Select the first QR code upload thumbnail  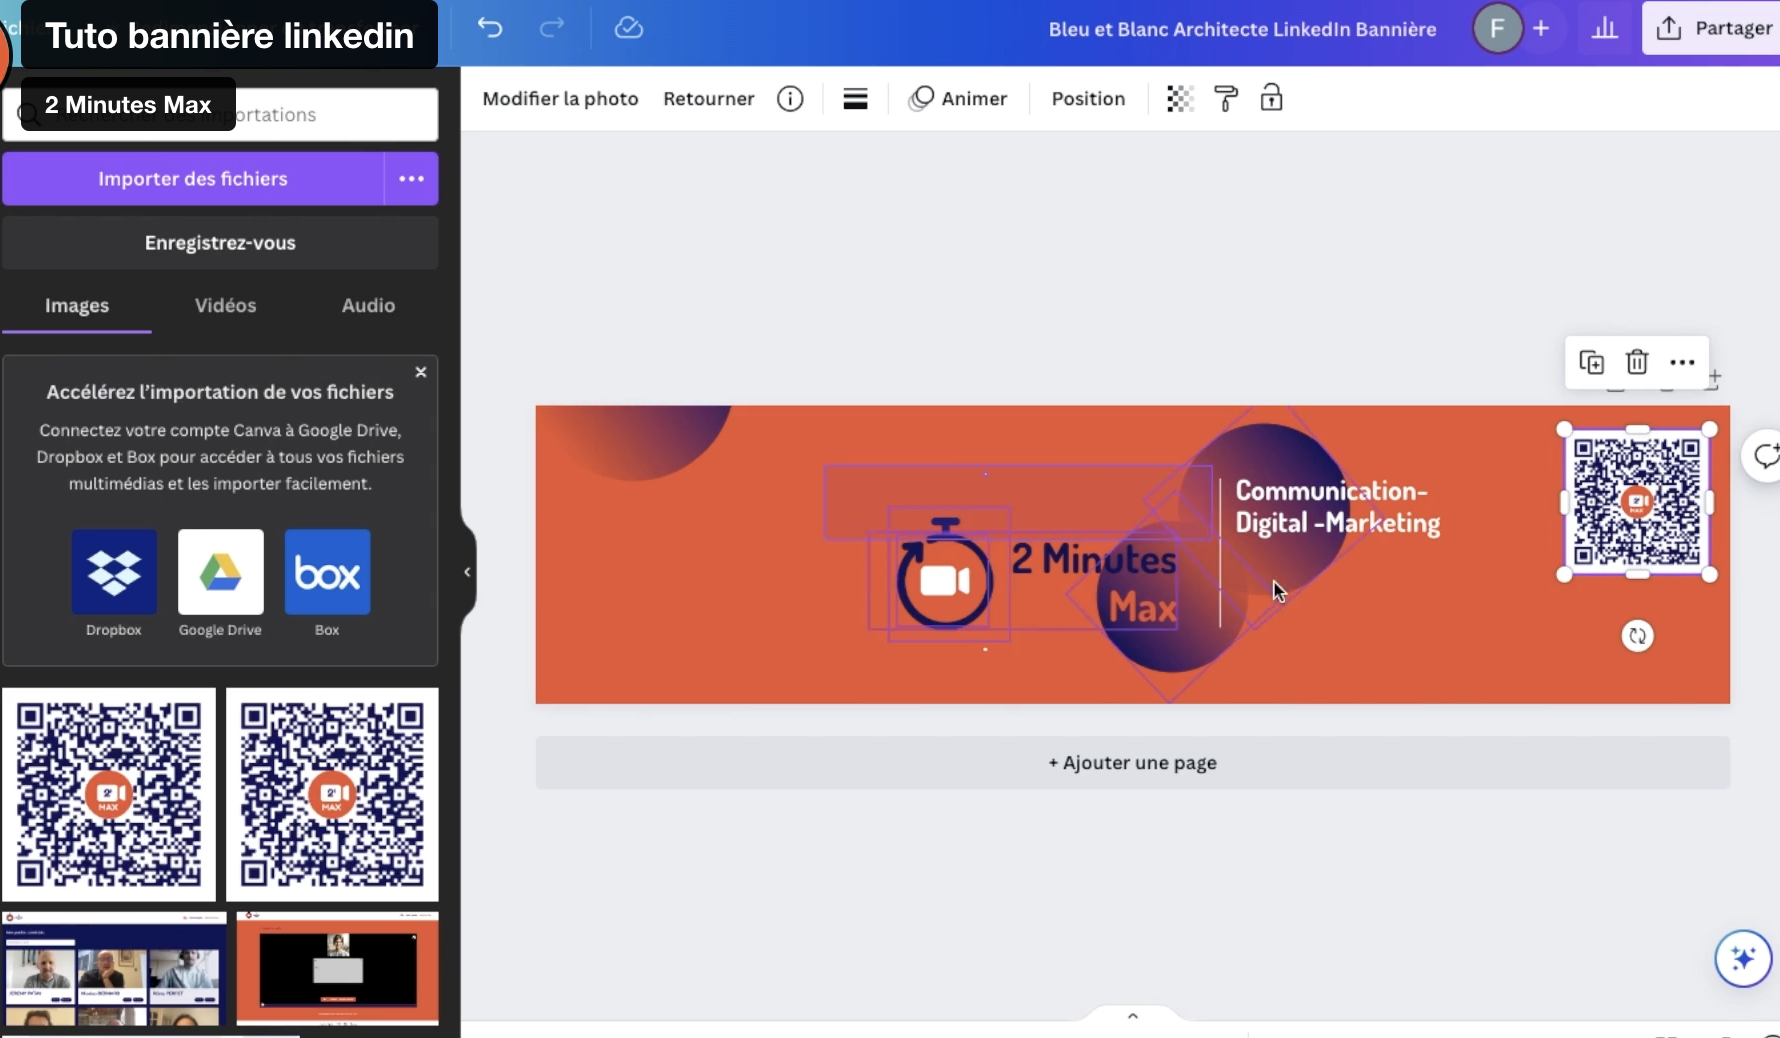109,795
